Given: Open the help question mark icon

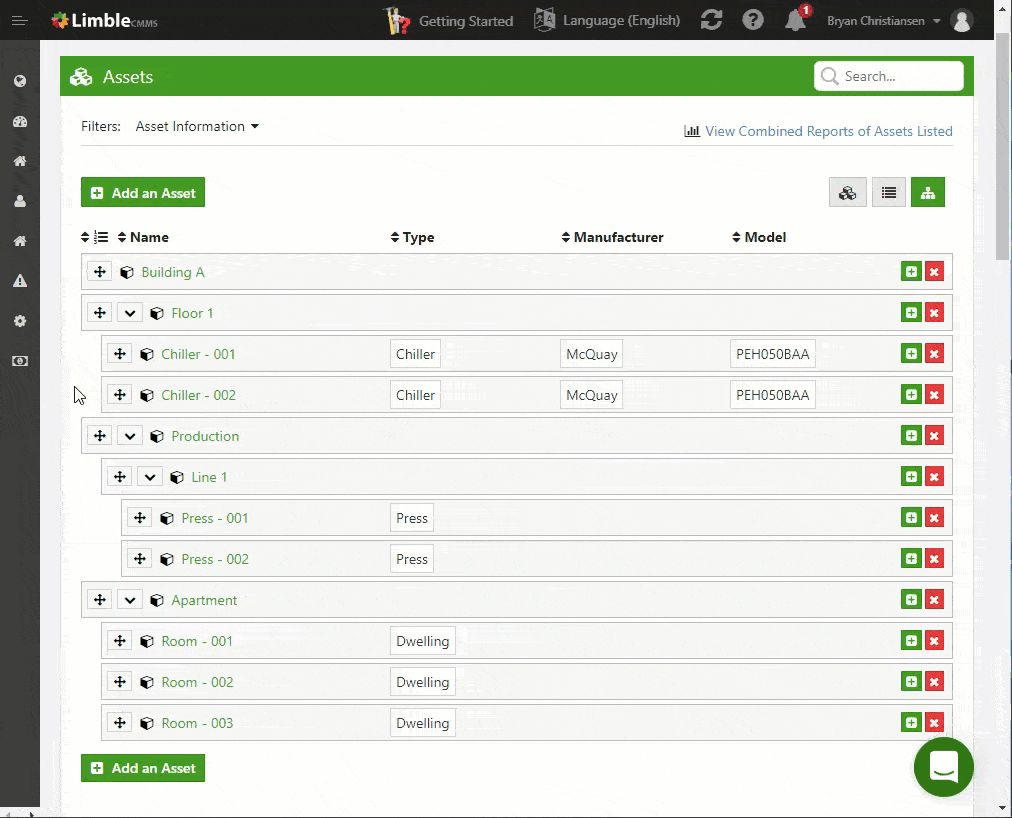Looking at the screenshot, I should 753,20.
